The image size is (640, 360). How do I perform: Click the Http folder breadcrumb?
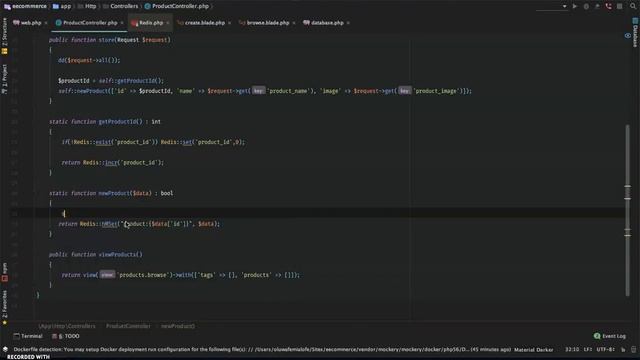[x=87, y=6]
